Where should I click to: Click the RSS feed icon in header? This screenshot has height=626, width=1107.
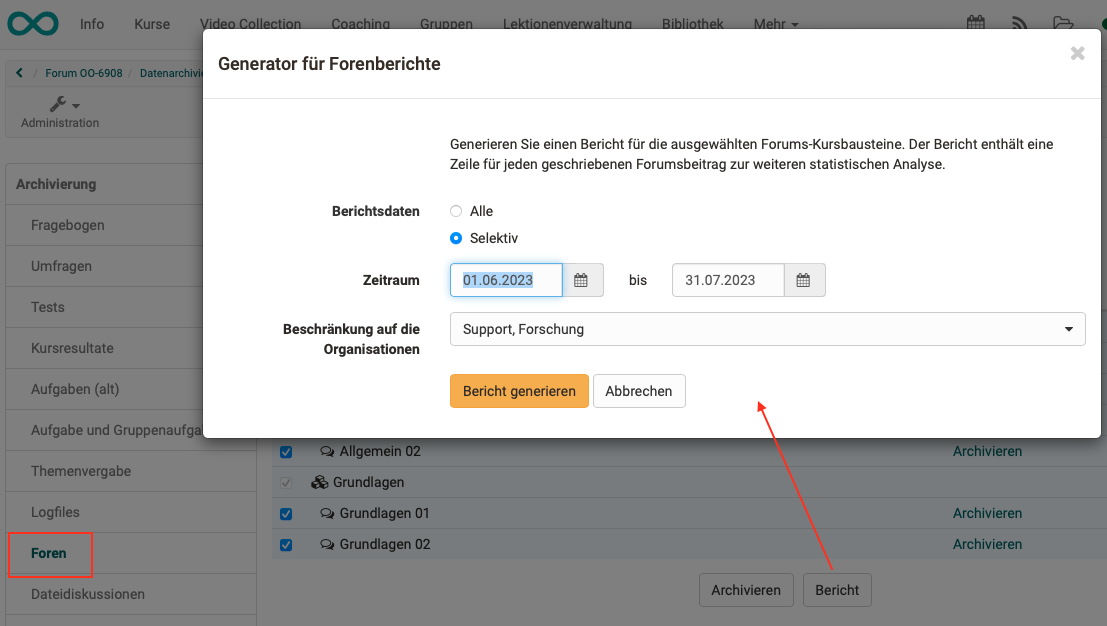[x=1020, y=23]
